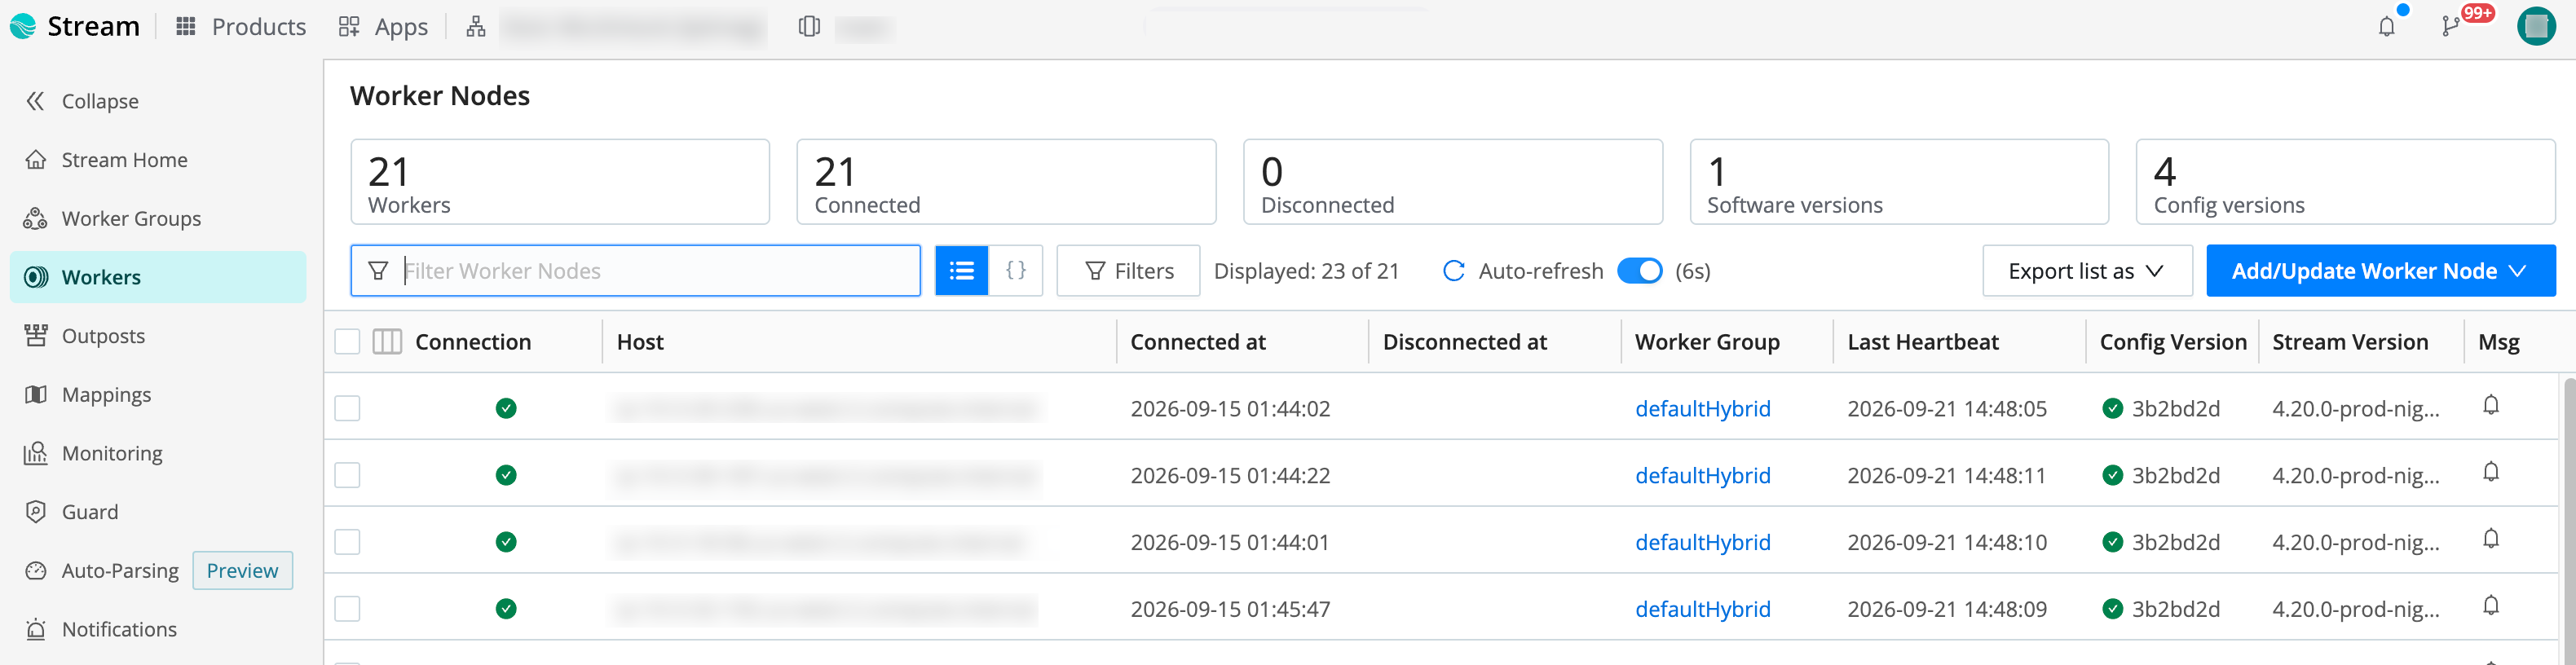
Task: Select the first worker row checkbox
Action: [x=347, y=408]
